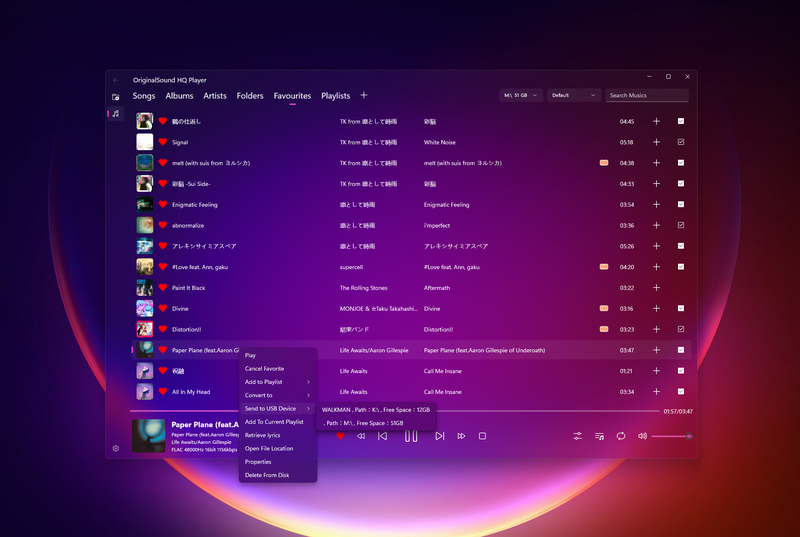Switch to the Artists tab

215,96
